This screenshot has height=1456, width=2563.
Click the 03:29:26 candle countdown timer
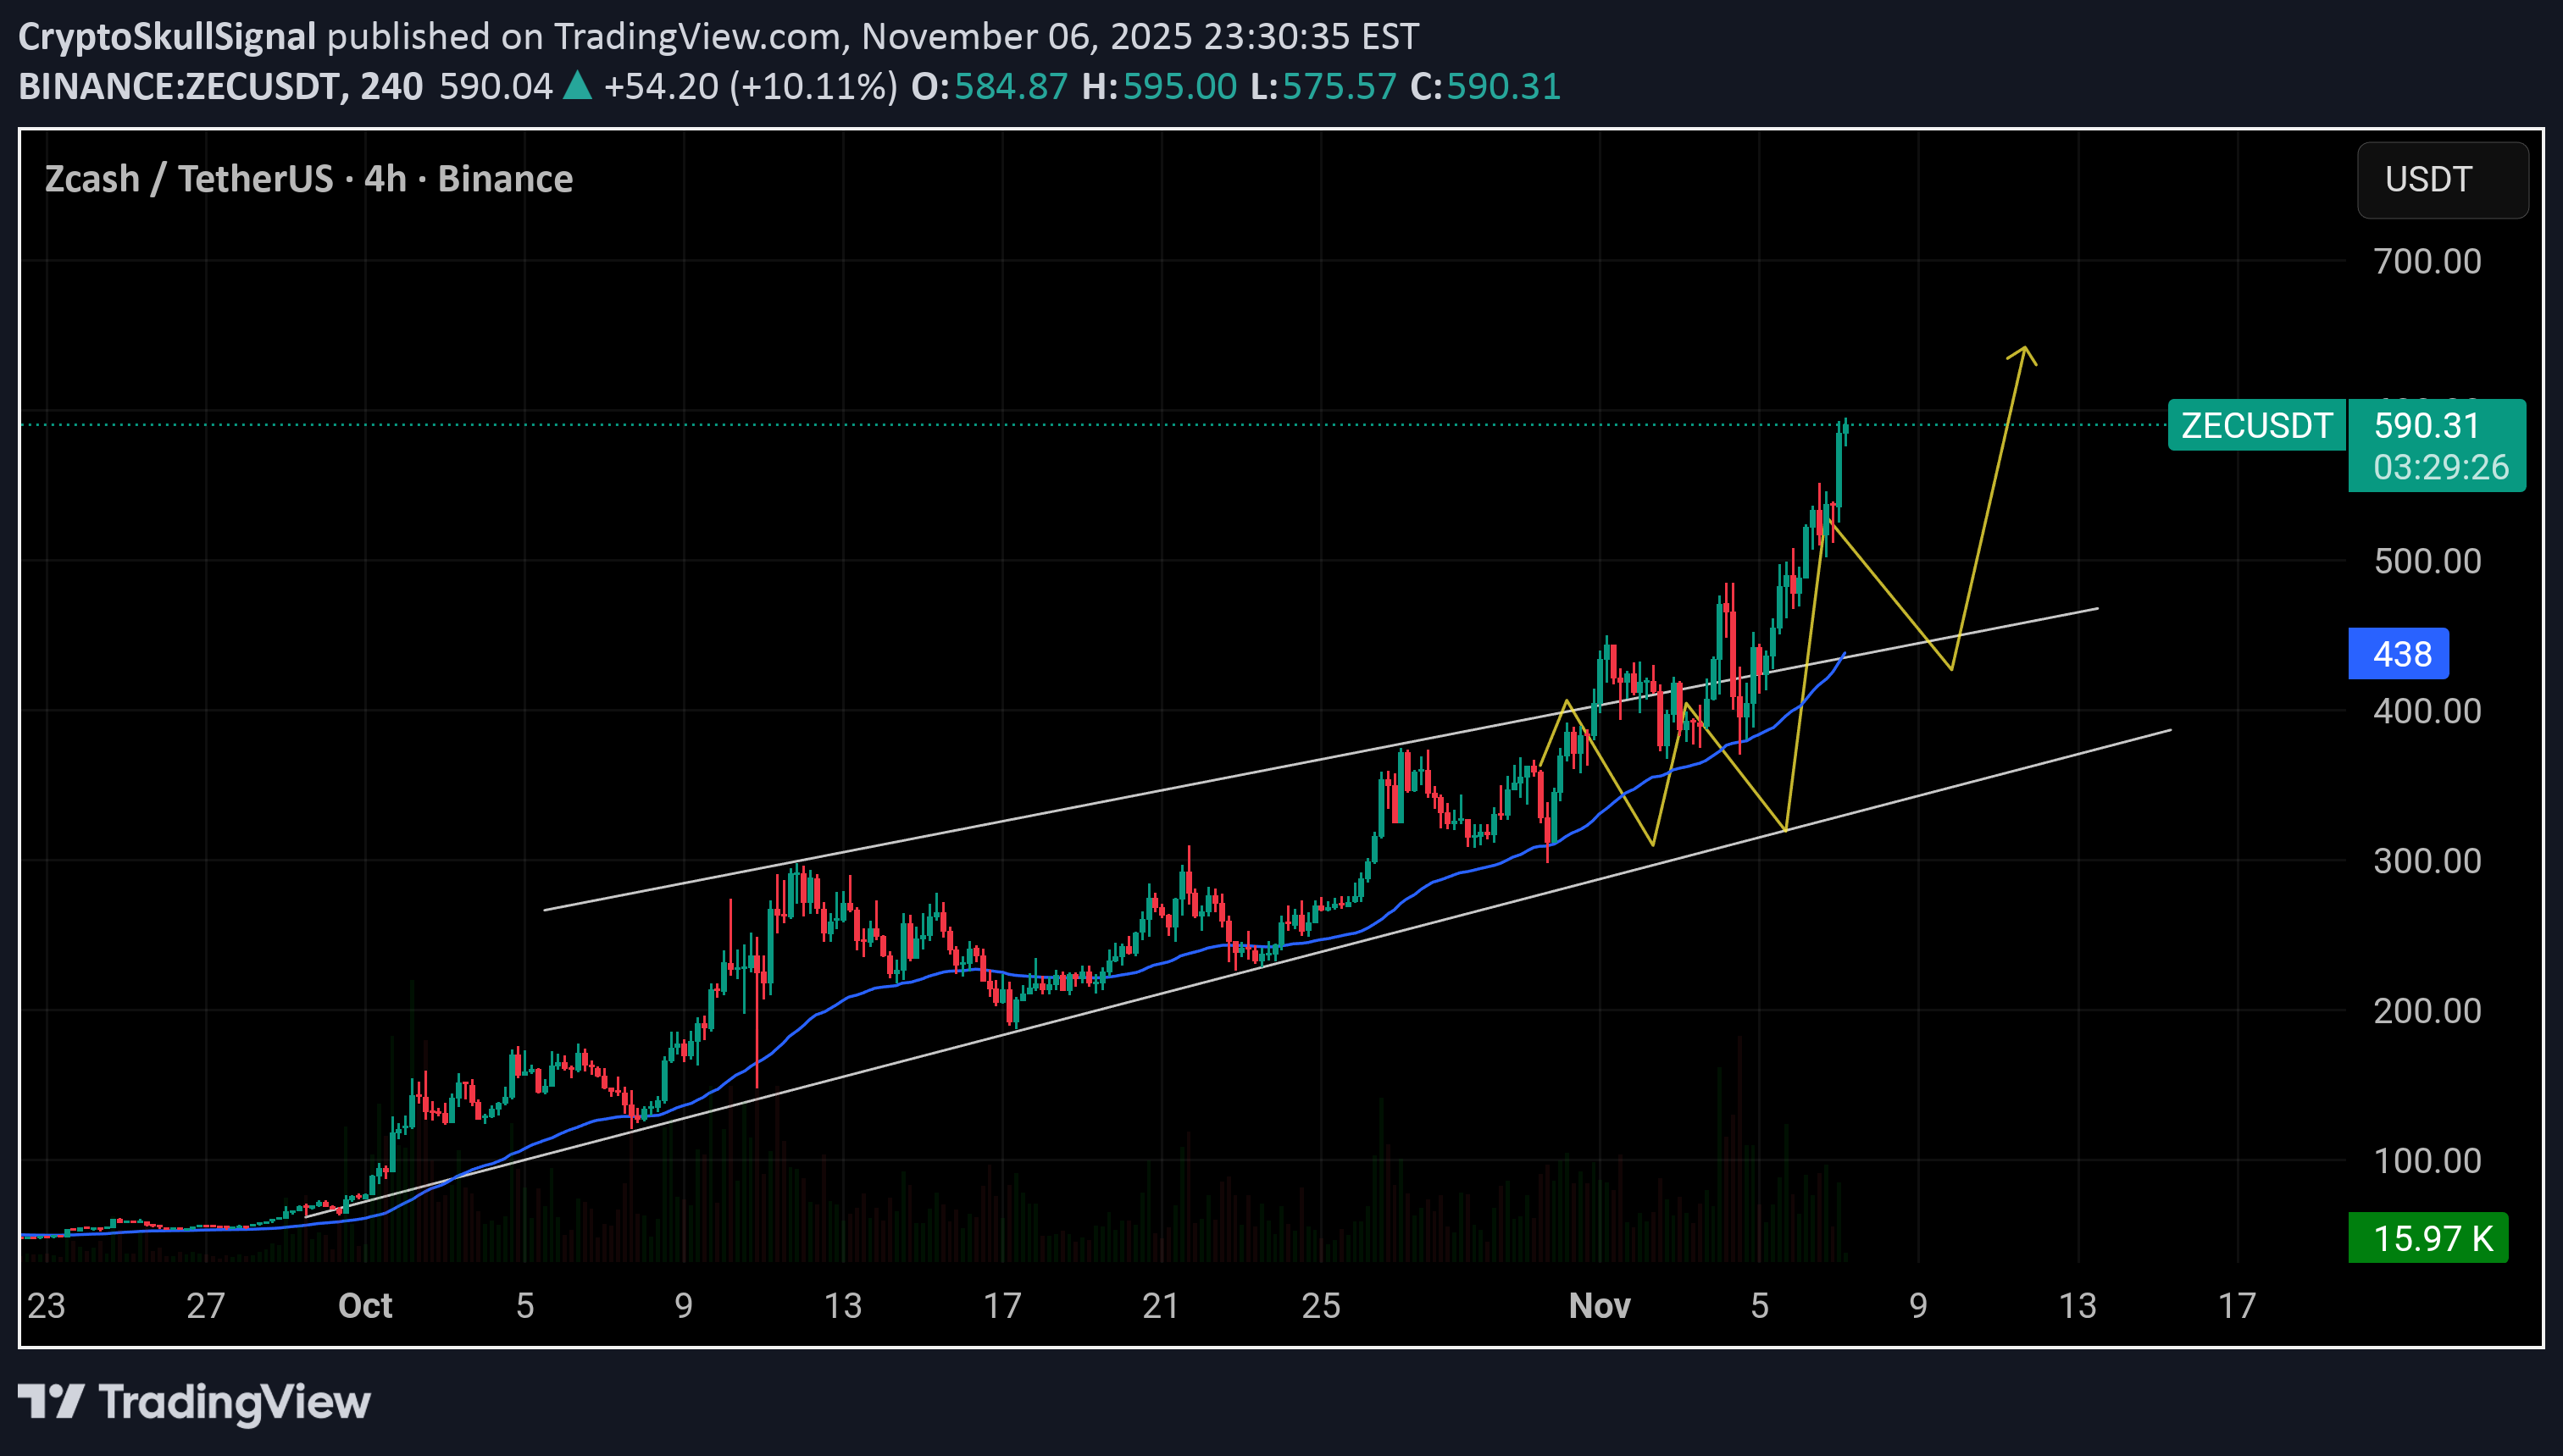(x=2440, y=467)
